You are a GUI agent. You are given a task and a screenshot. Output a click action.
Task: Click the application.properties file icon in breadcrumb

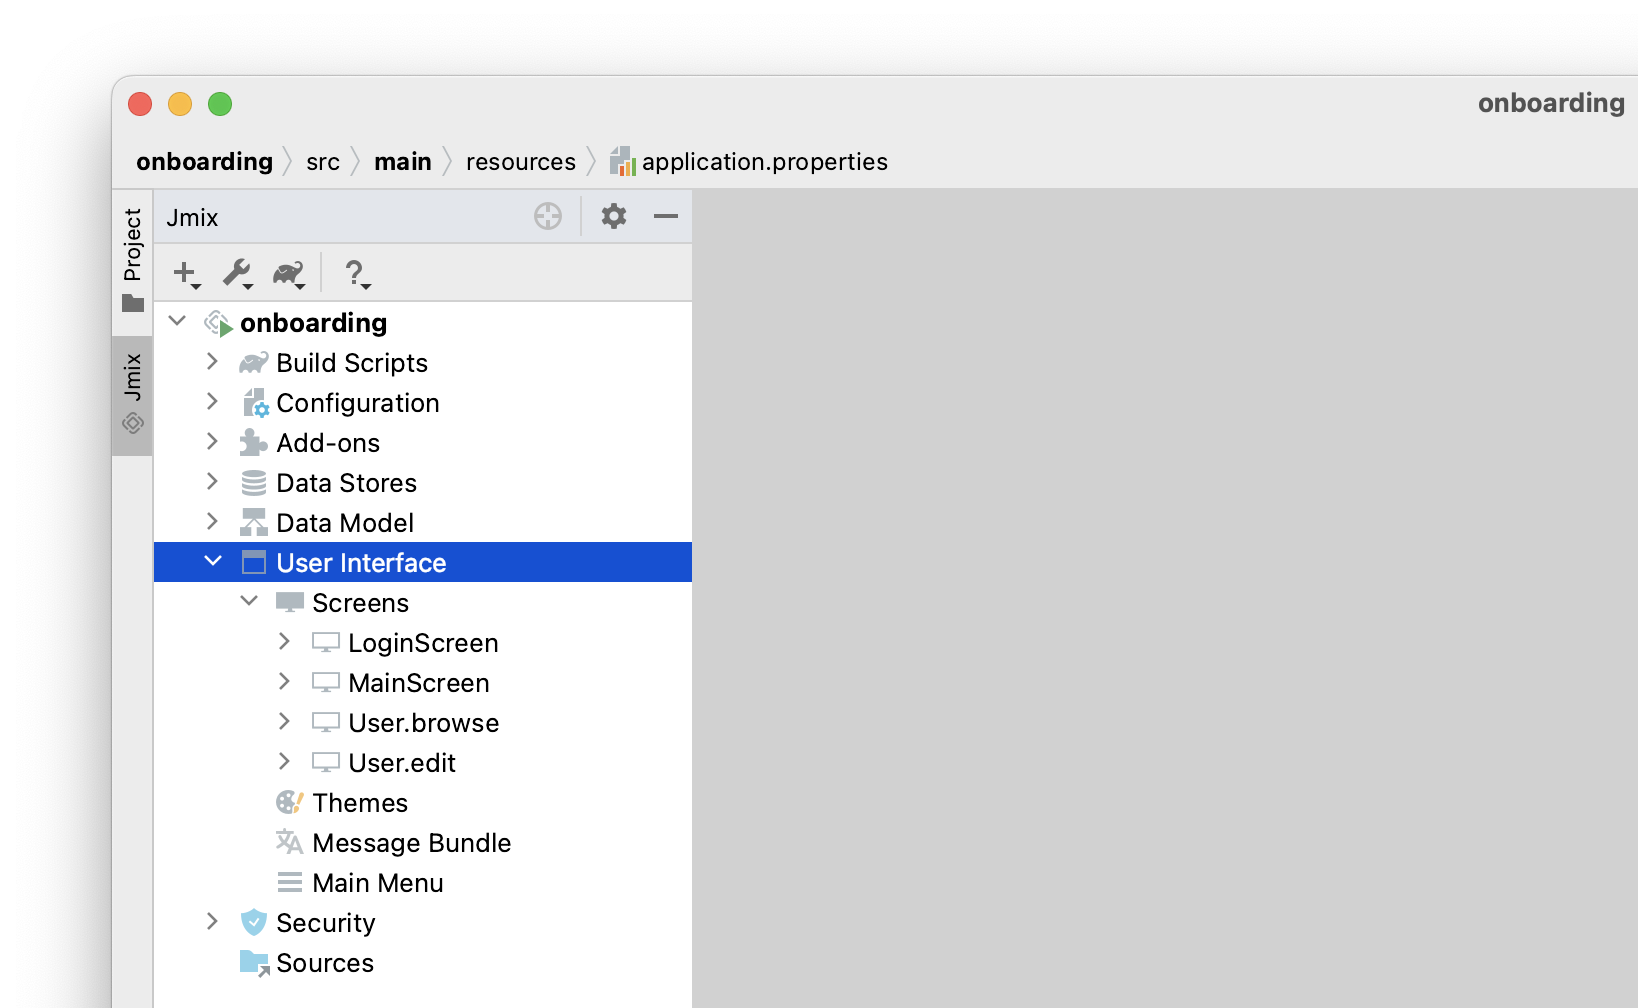click(623, 161)
